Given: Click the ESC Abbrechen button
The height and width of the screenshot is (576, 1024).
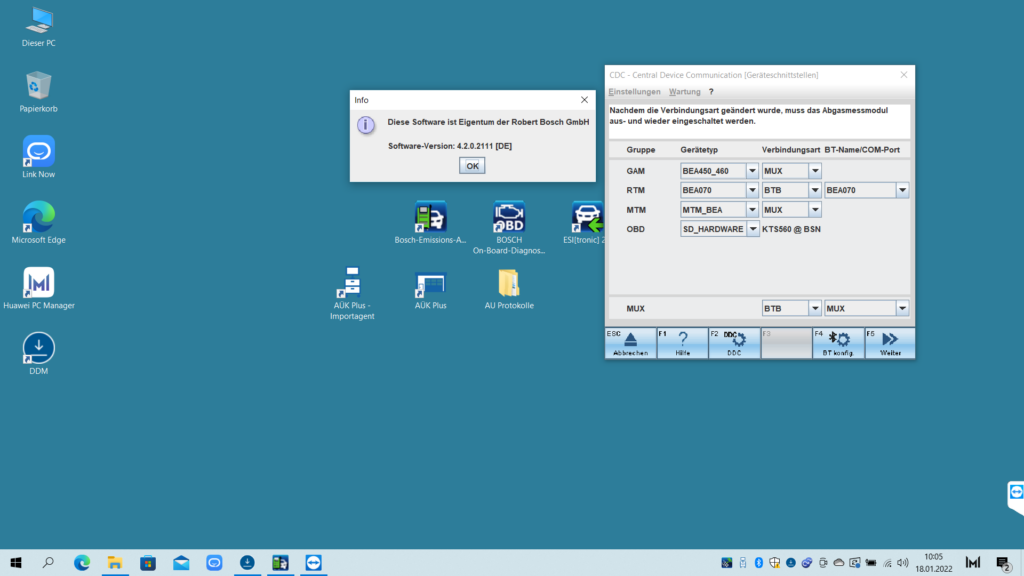Looking at the screenshot, I should pos(630,343).
